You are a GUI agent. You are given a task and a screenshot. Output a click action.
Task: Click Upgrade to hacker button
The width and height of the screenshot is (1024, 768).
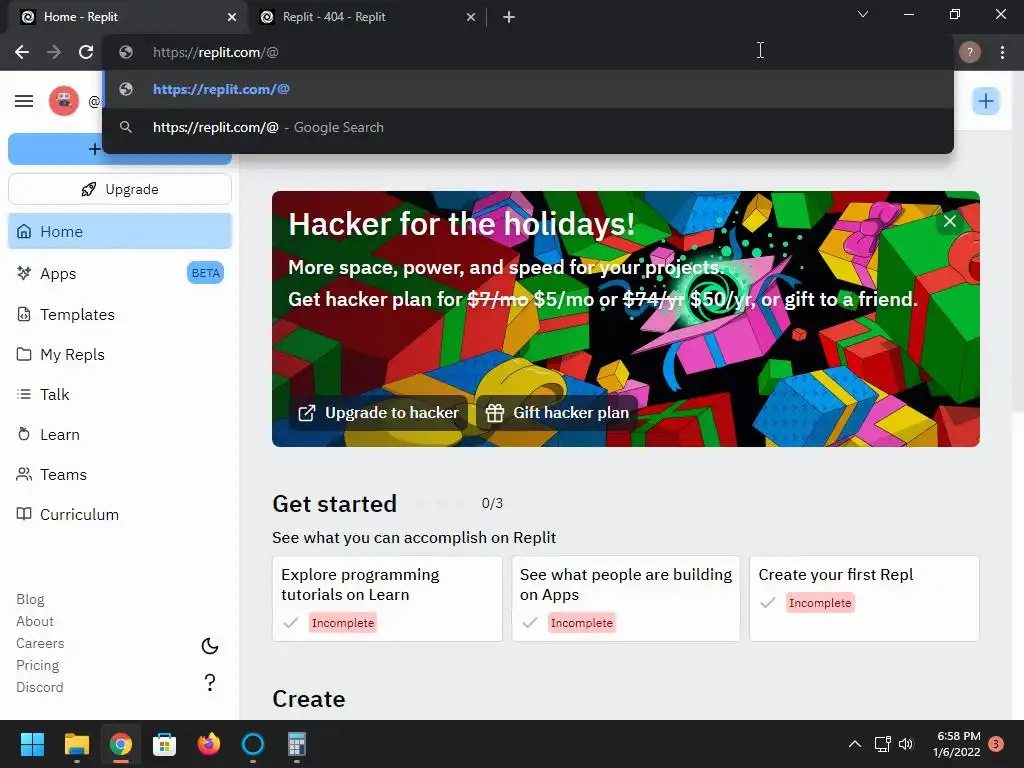[379, 413]
